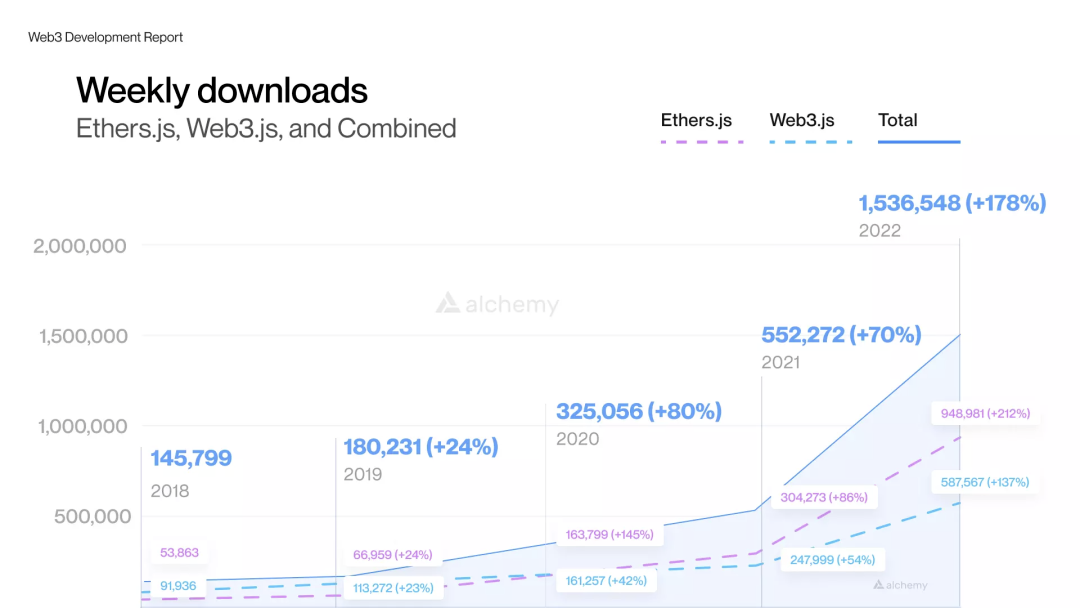The width and height of the screenshot is (1080, 608).
Task: Click the 91,936 Web3.js data label
Action: (x=178, y=585)
